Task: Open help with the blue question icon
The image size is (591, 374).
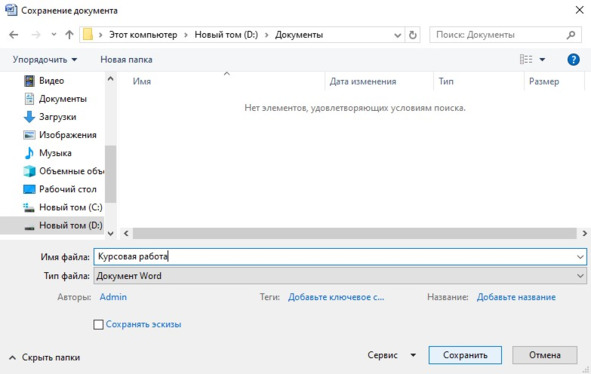Action: pyautogui.click(x=573, y=60)
